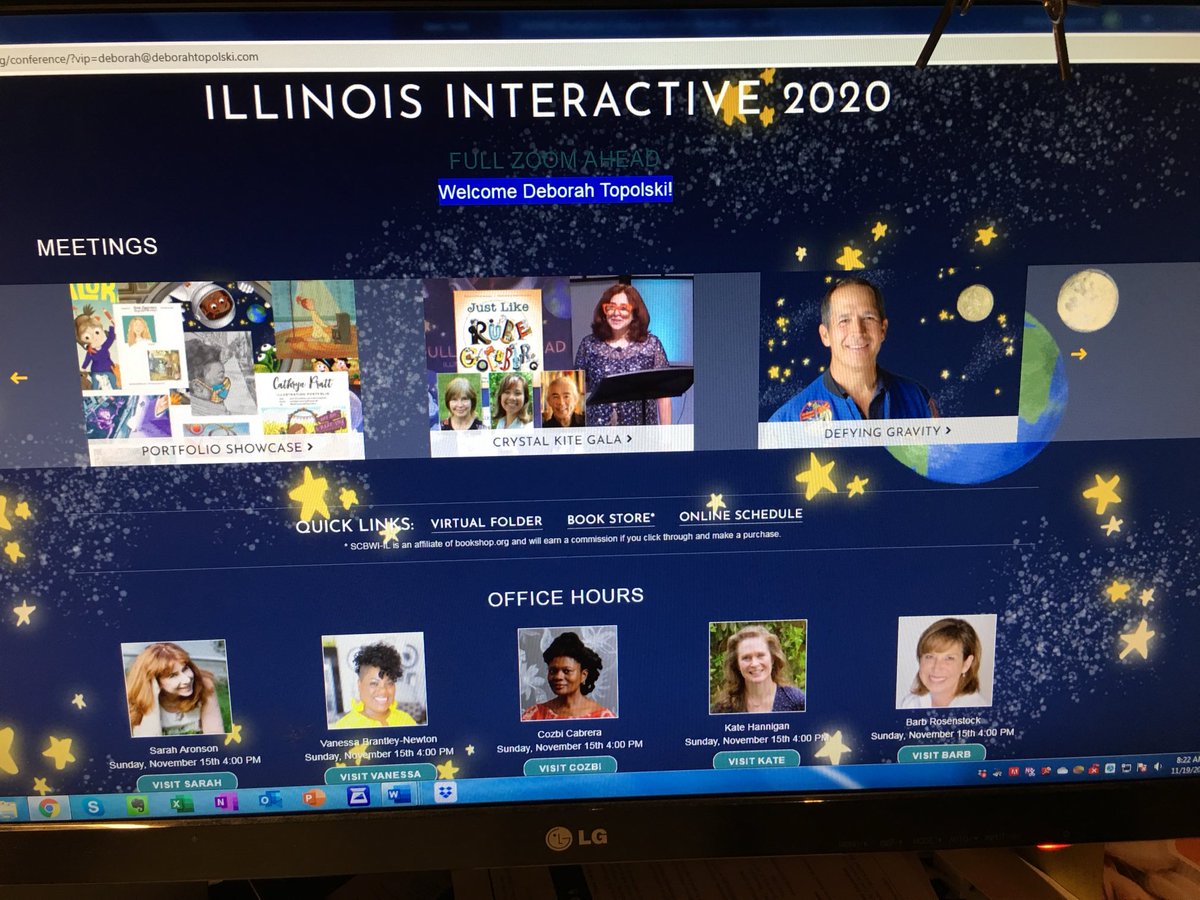Click Barb Rosenstock's photo

click(x=946, y=661)
